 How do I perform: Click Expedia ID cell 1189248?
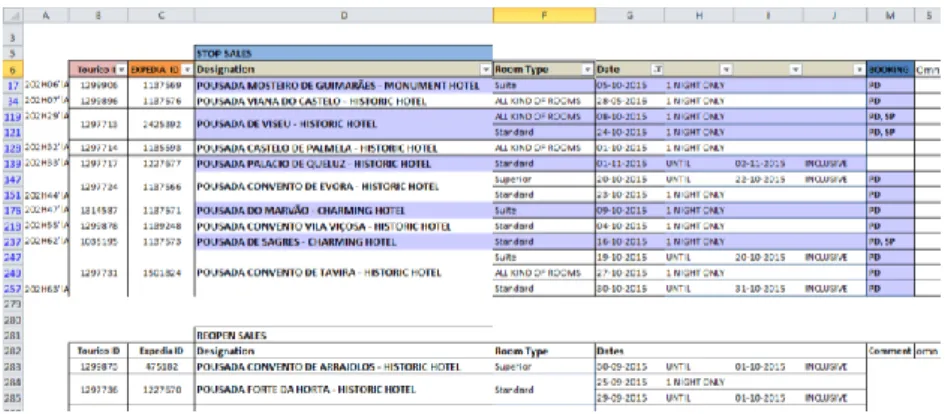coord(161,227)
